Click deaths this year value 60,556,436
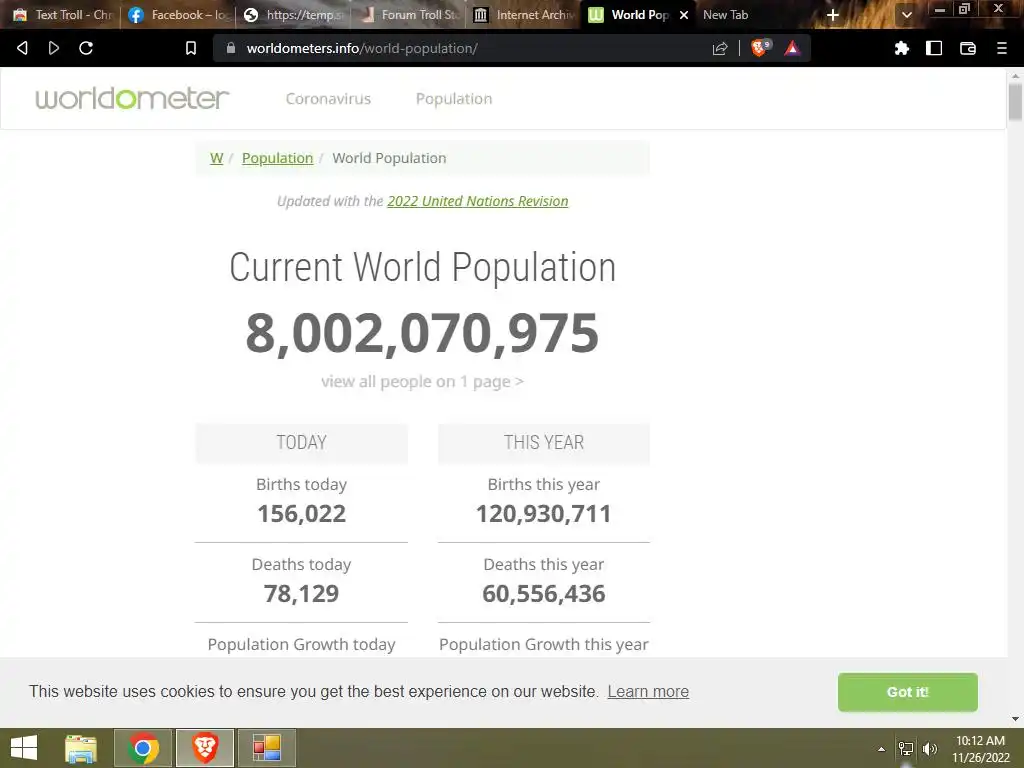 click(x=543, y=594)
